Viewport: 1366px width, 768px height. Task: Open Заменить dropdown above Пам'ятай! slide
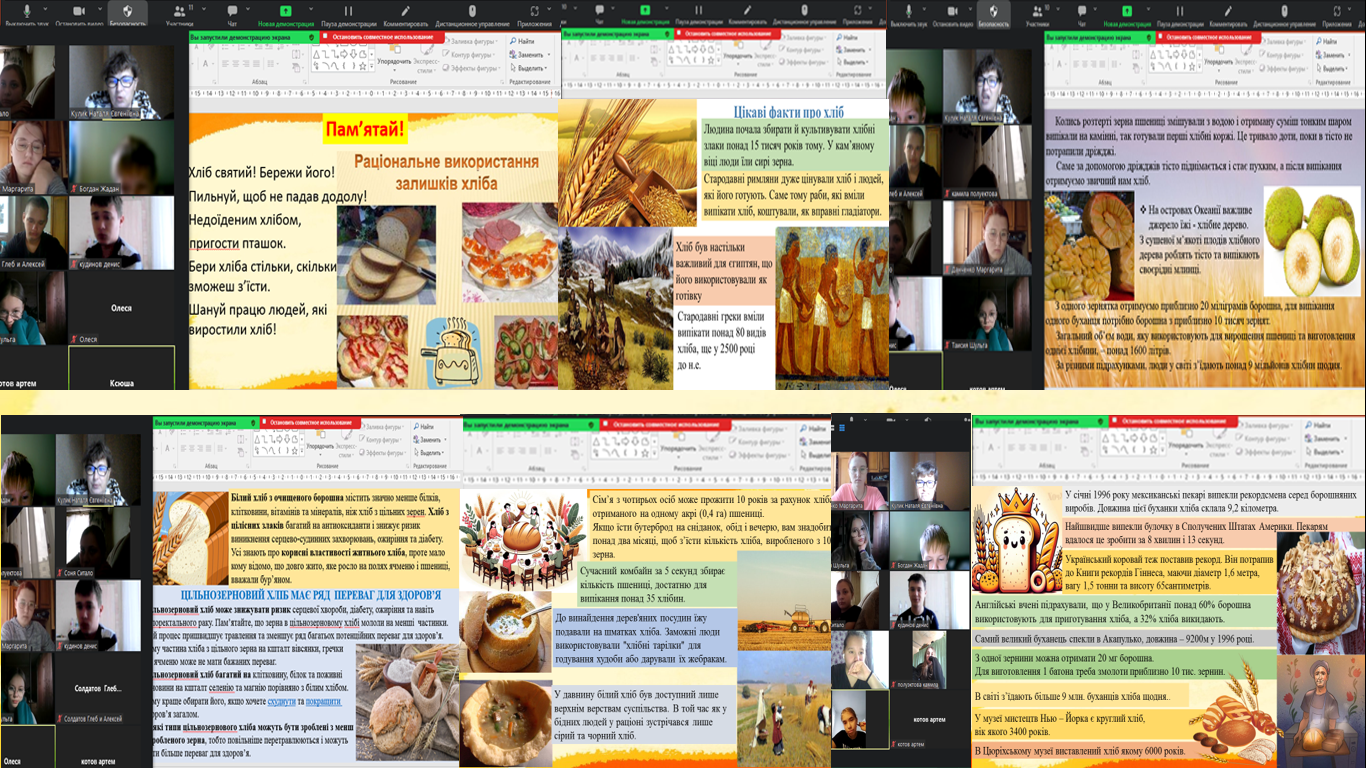tap(529, 54)
